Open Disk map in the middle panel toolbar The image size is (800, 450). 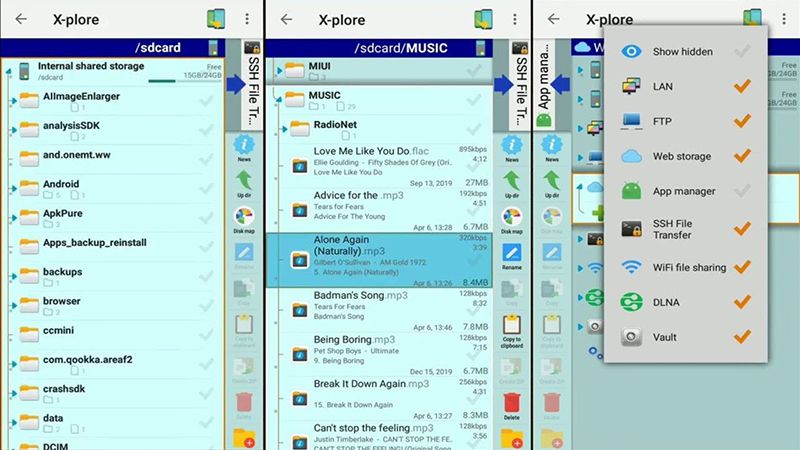[511, 220]
